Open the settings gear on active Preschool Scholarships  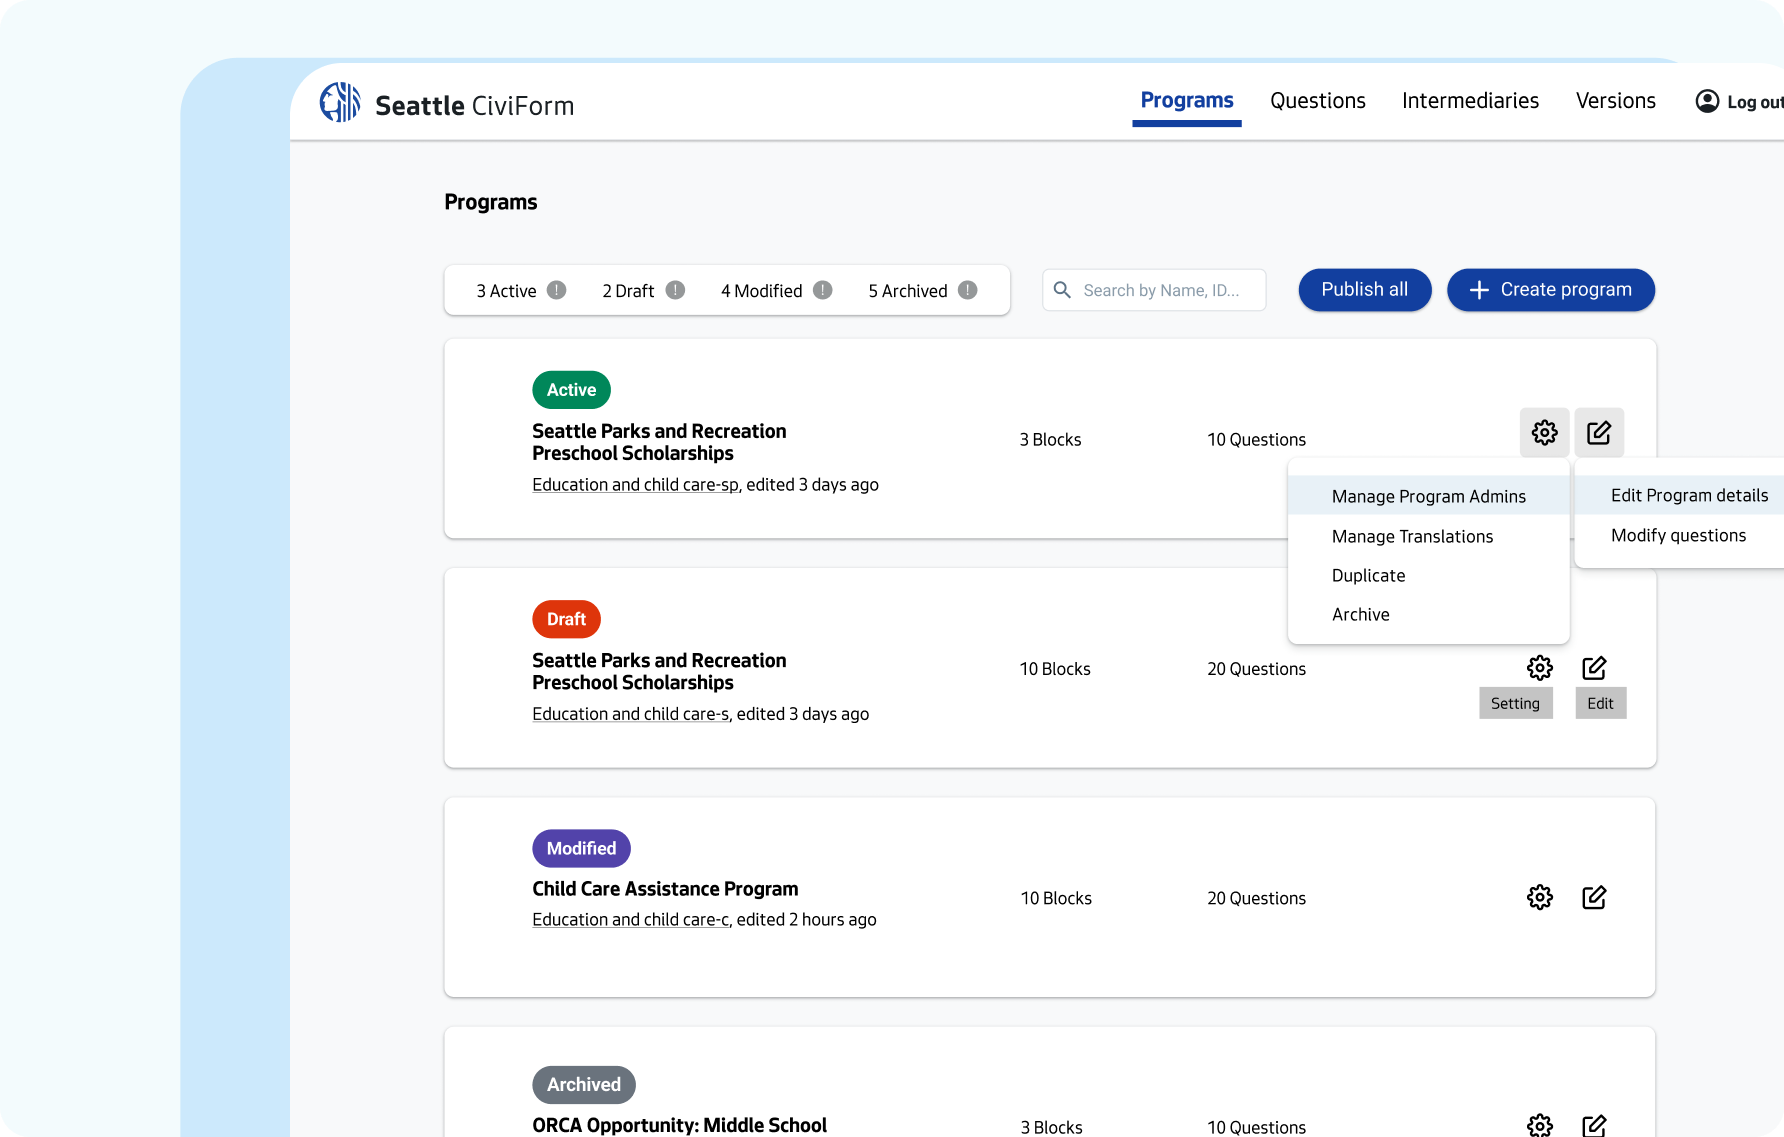[1544, 432]
